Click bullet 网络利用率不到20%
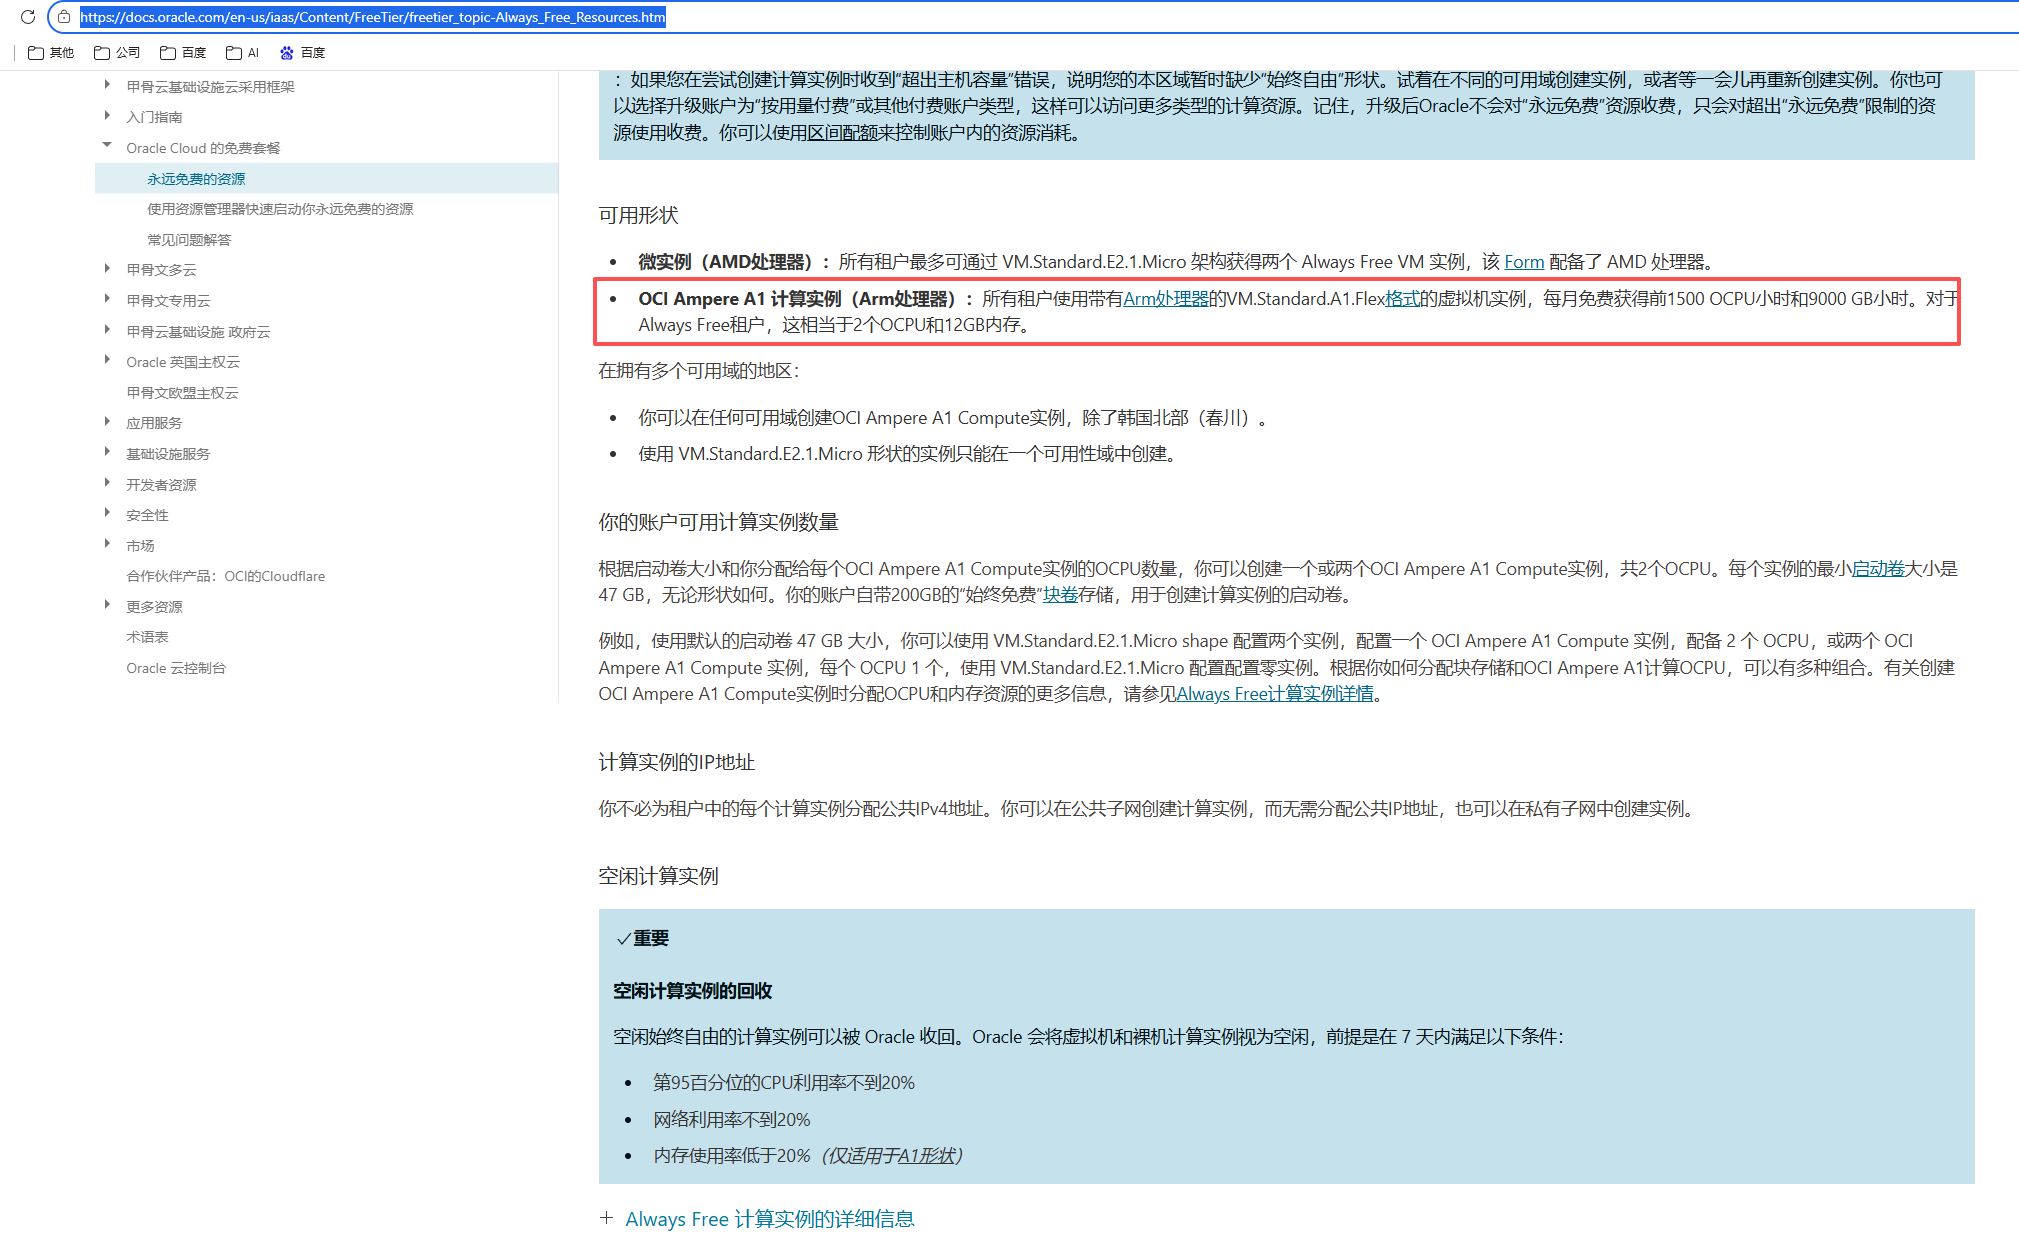2019x1240 pixels. (732, 1120)
